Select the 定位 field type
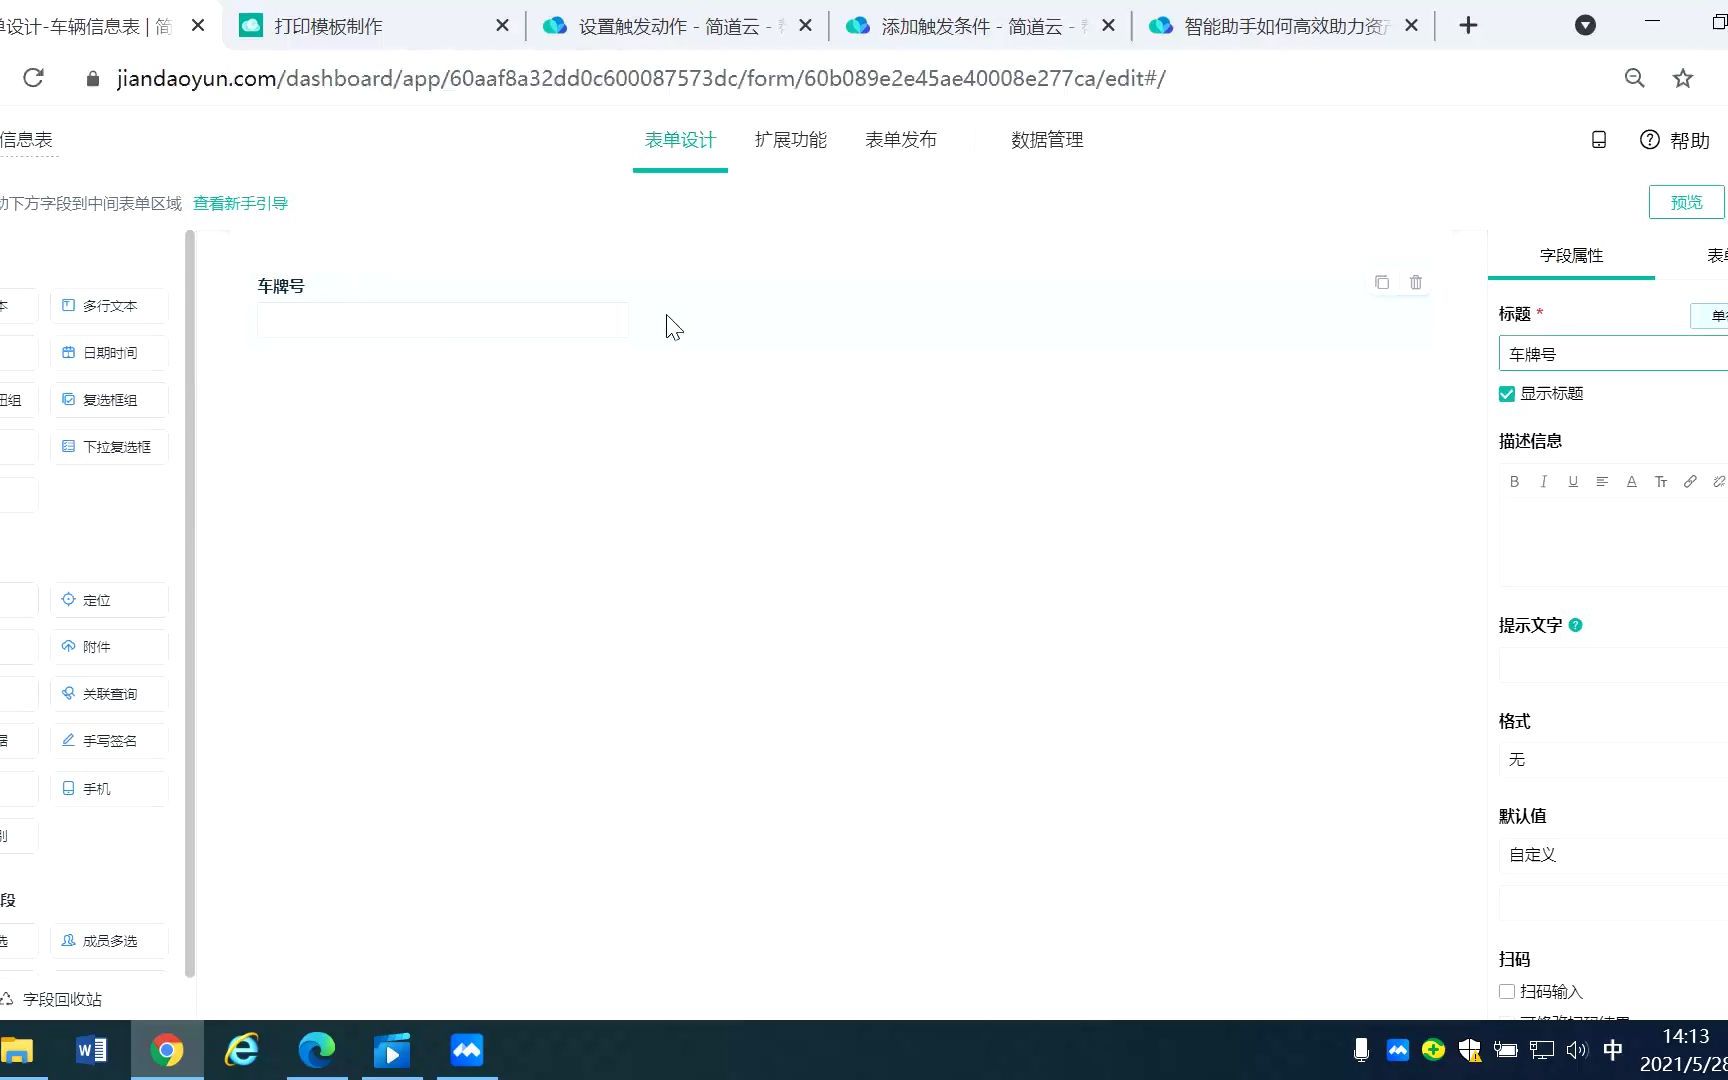 tap(108, 599)
